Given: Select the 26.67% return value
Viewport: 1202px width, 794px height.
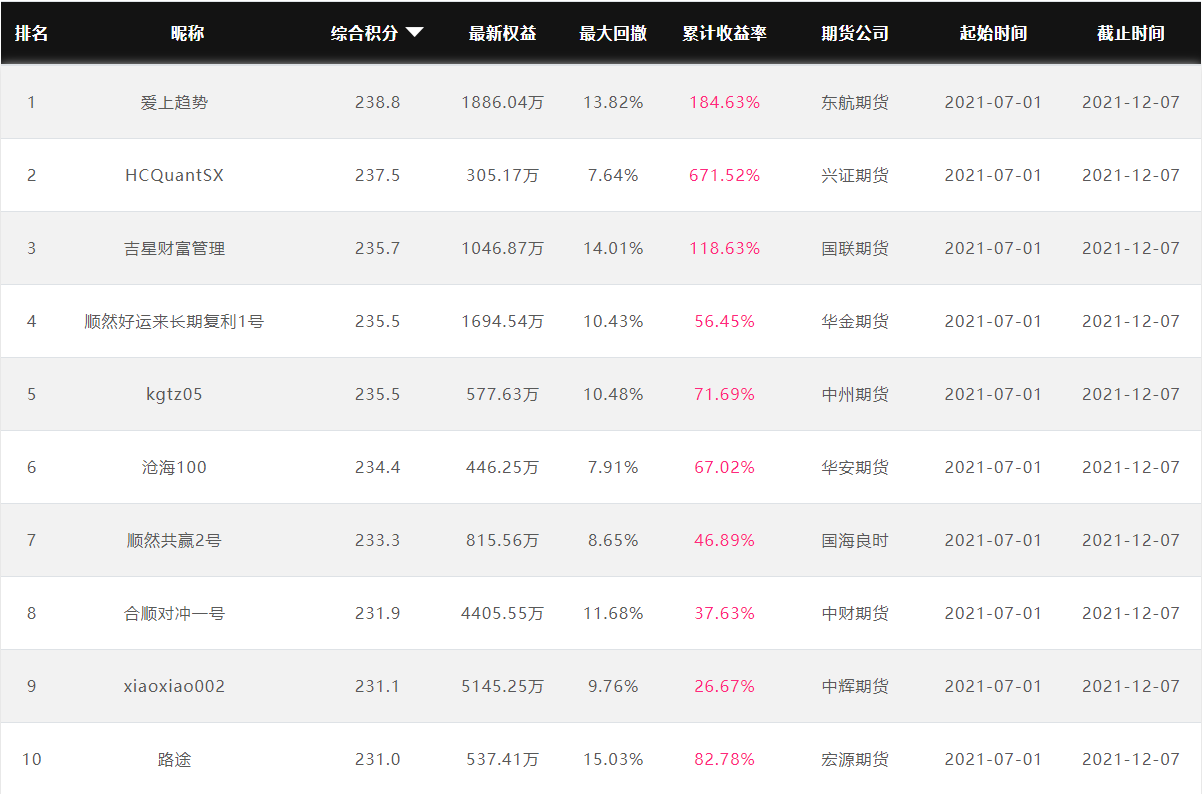Looking at the screenshot, I should pyautogui.click(x=724, y=686).
